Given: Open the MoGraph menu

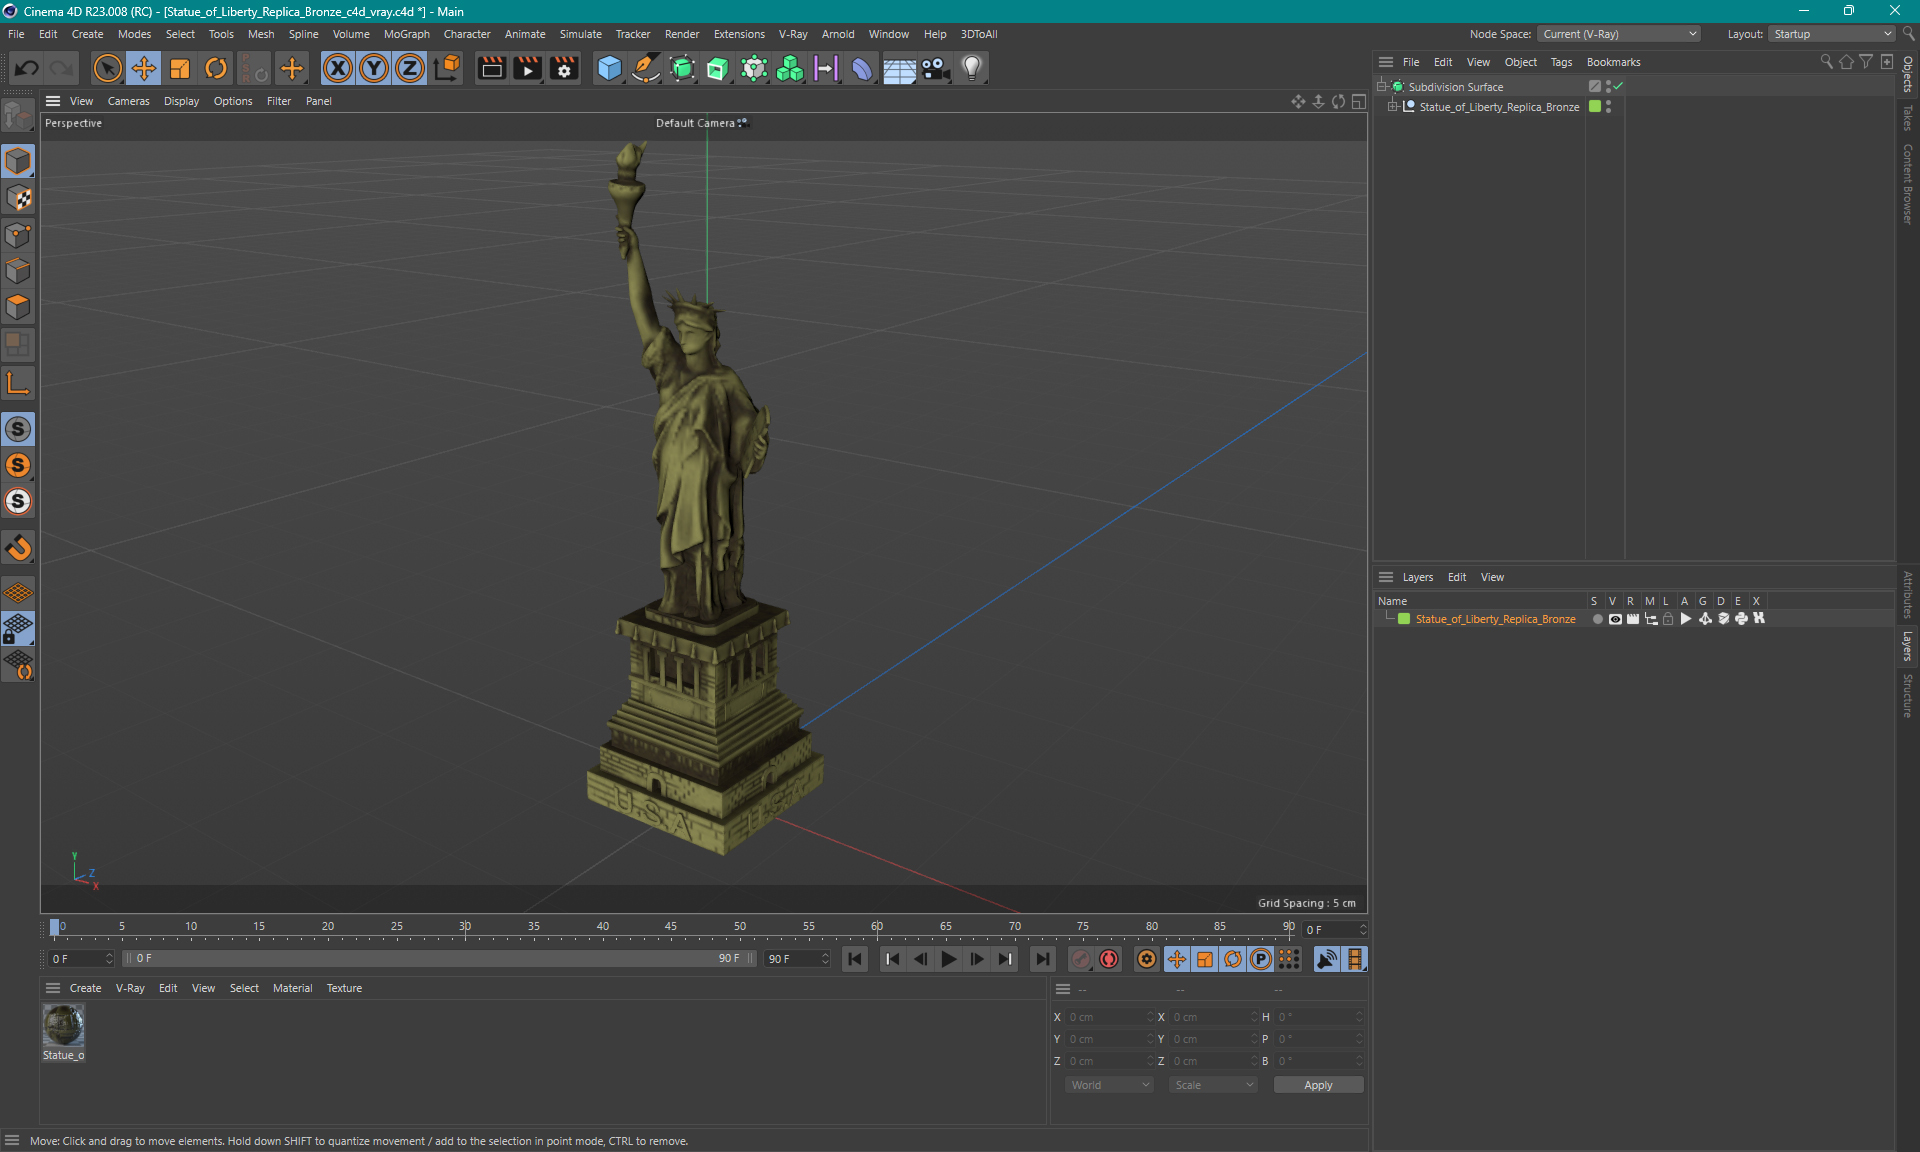Looking at the screenshot, I should point(406,34).
